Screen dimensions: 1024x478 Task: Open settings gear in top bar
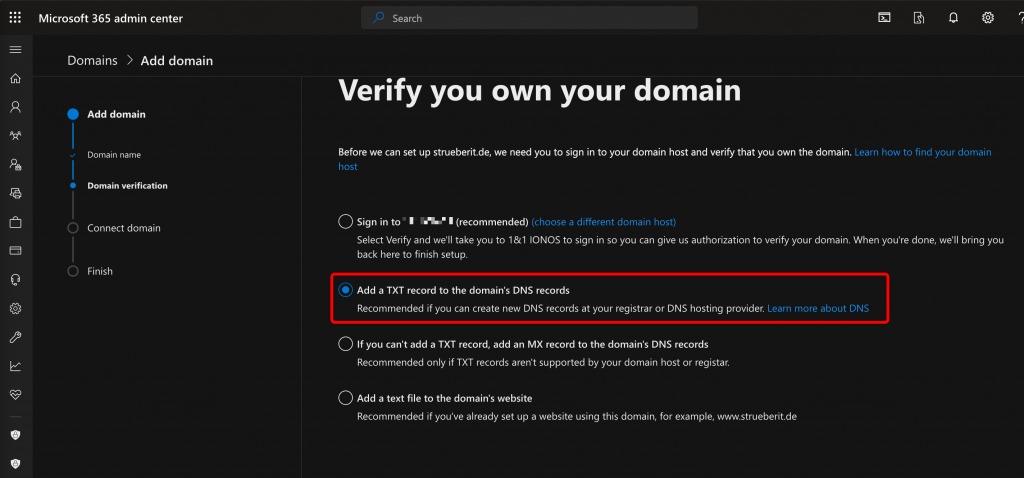point(988,18)
